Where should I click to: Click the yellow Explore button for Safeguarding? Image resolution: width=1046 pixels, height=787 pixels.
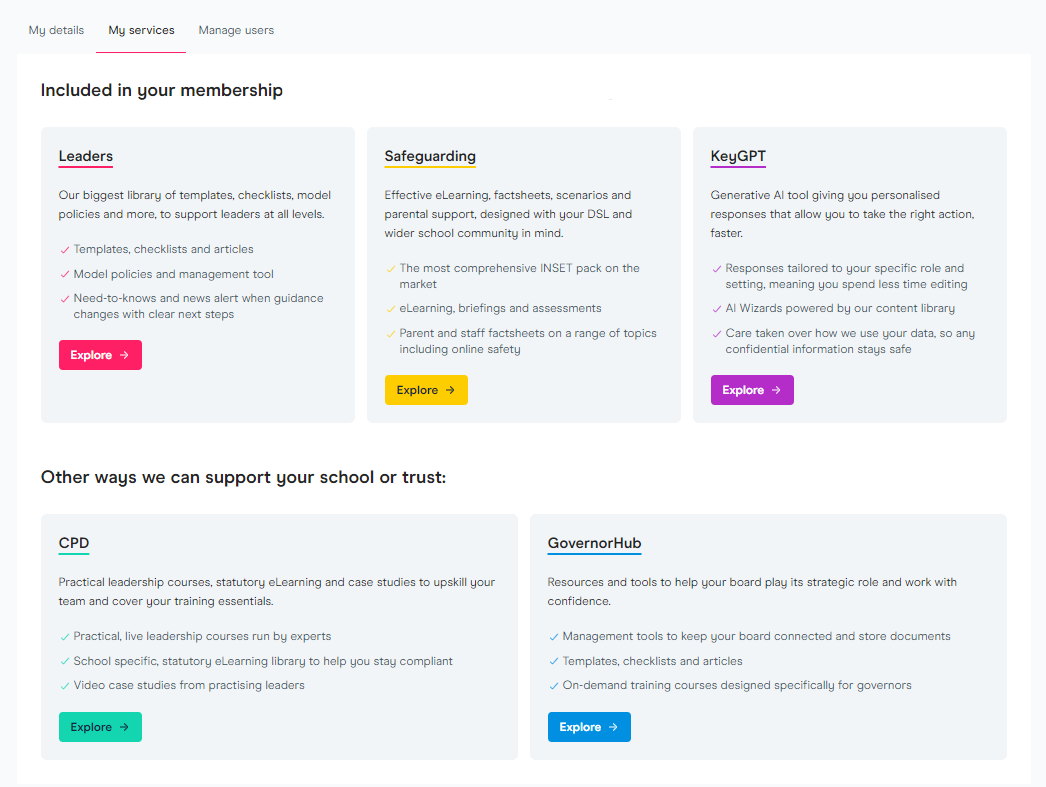point(426,390)
